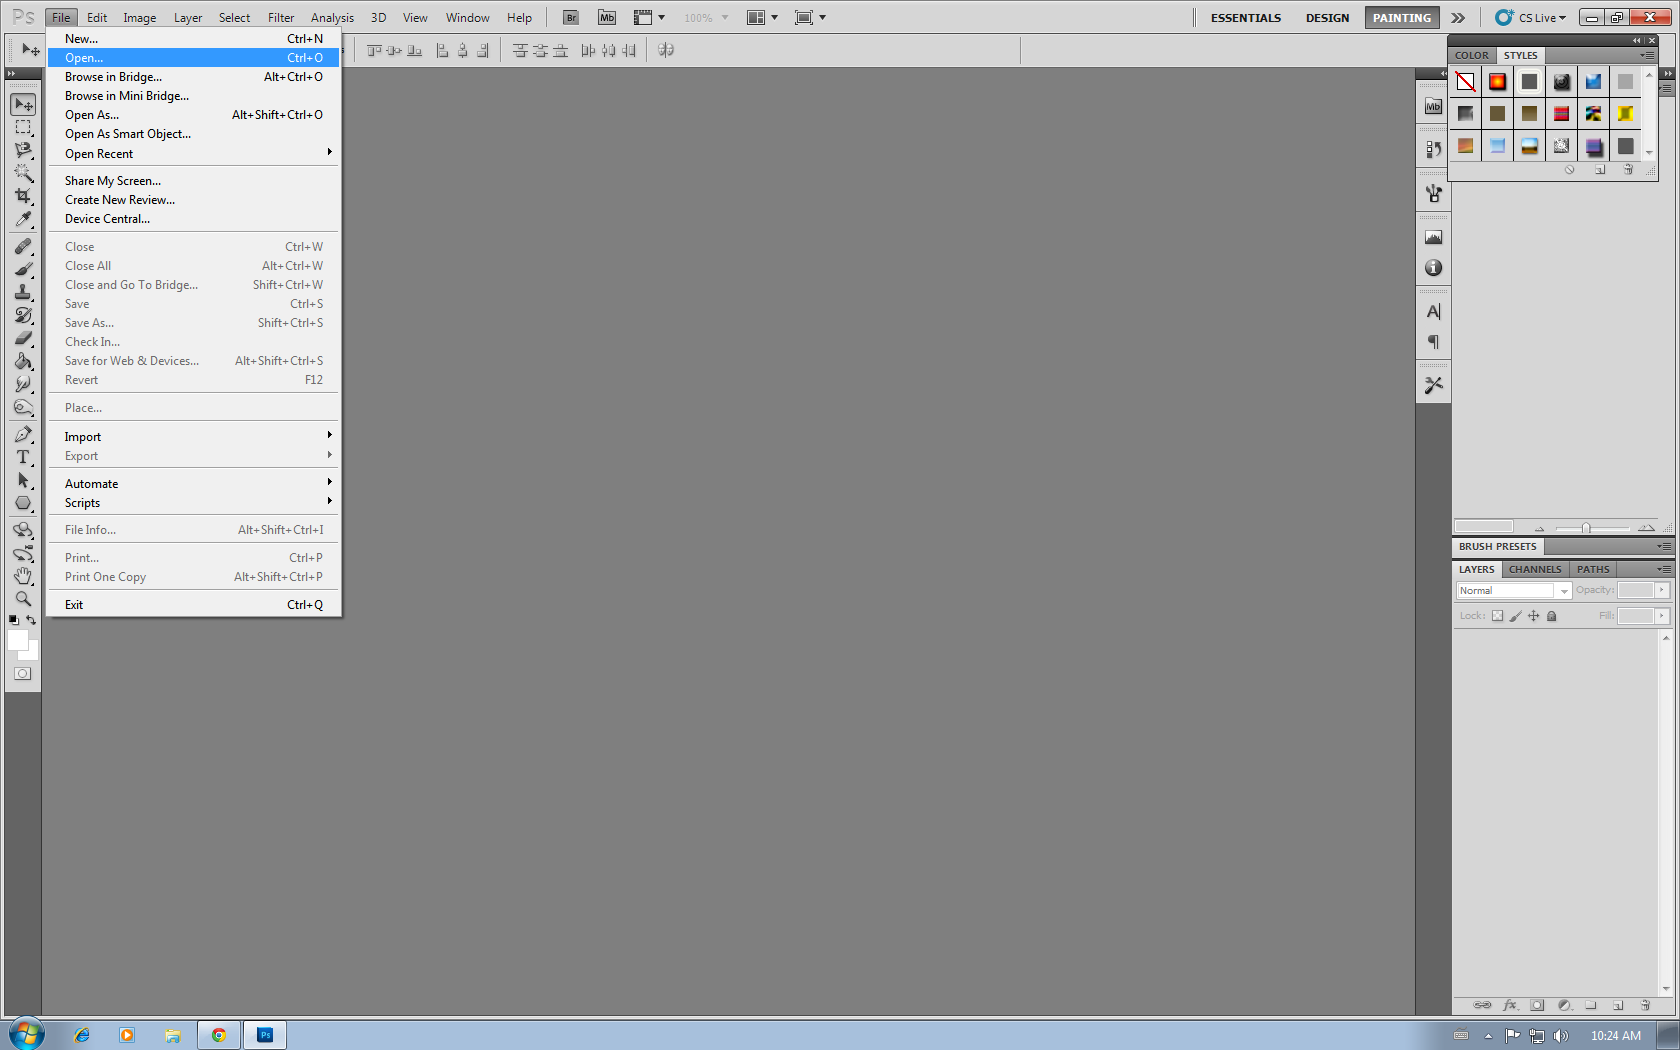Switch to Essentials workspace
Screen dimensions: 1680x1050
point(1245,18)
